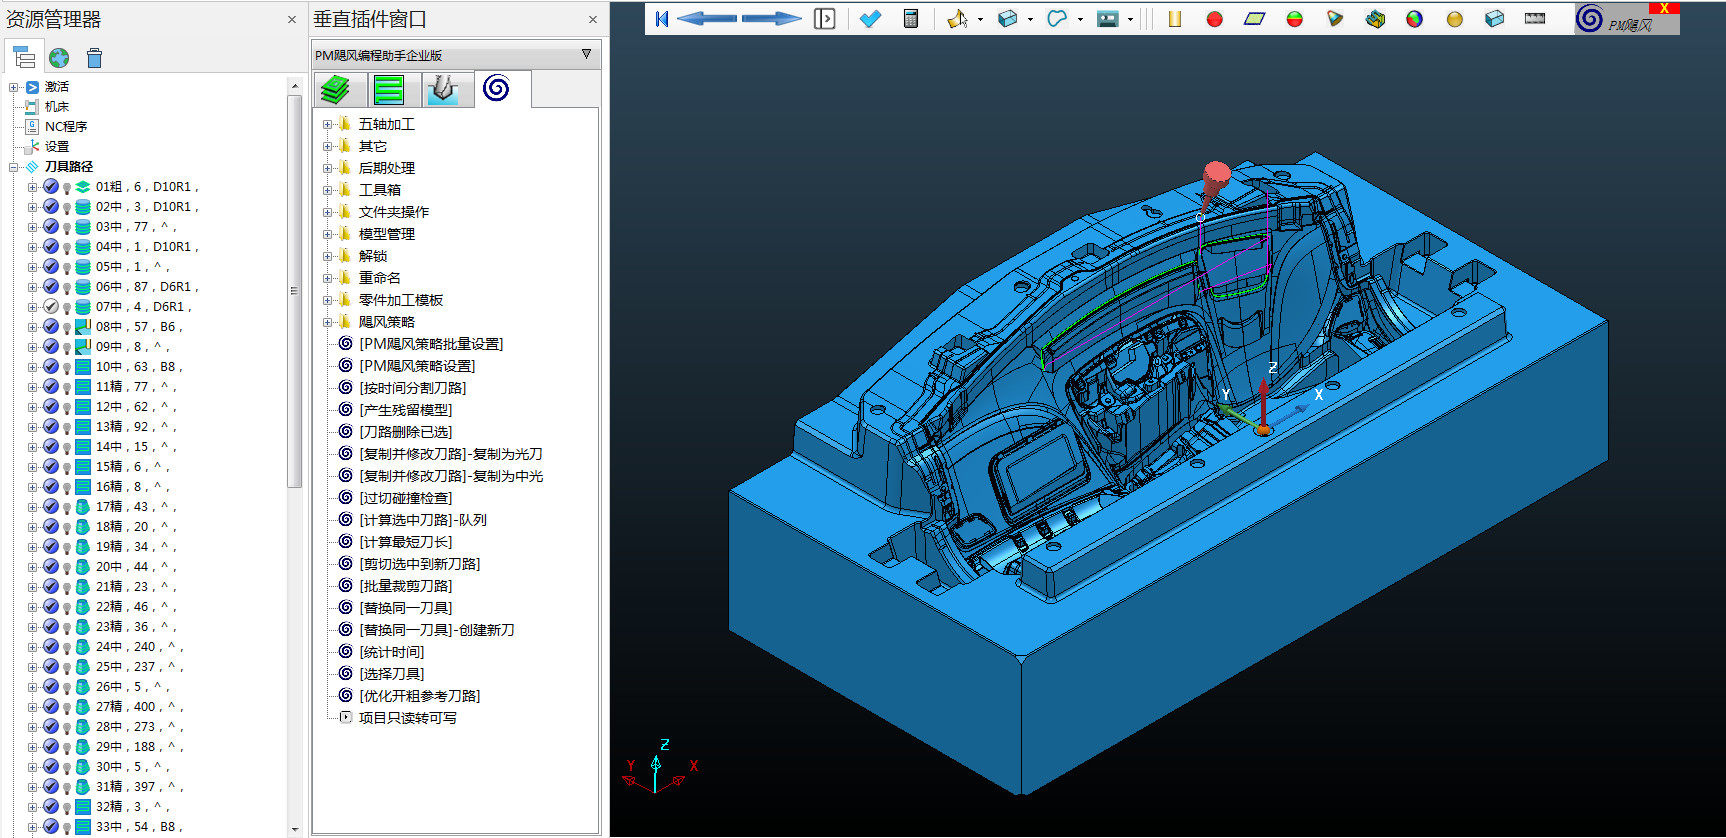
Task: Toggle lightbulb visibility of toolpath 10中
Action: (67, 367)
